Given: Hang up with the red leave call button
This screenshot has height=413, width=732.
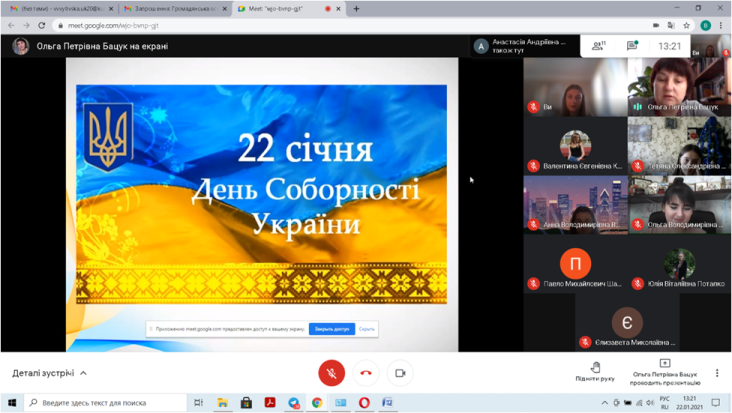Looking at the screenshot, I should click(366, 373).
